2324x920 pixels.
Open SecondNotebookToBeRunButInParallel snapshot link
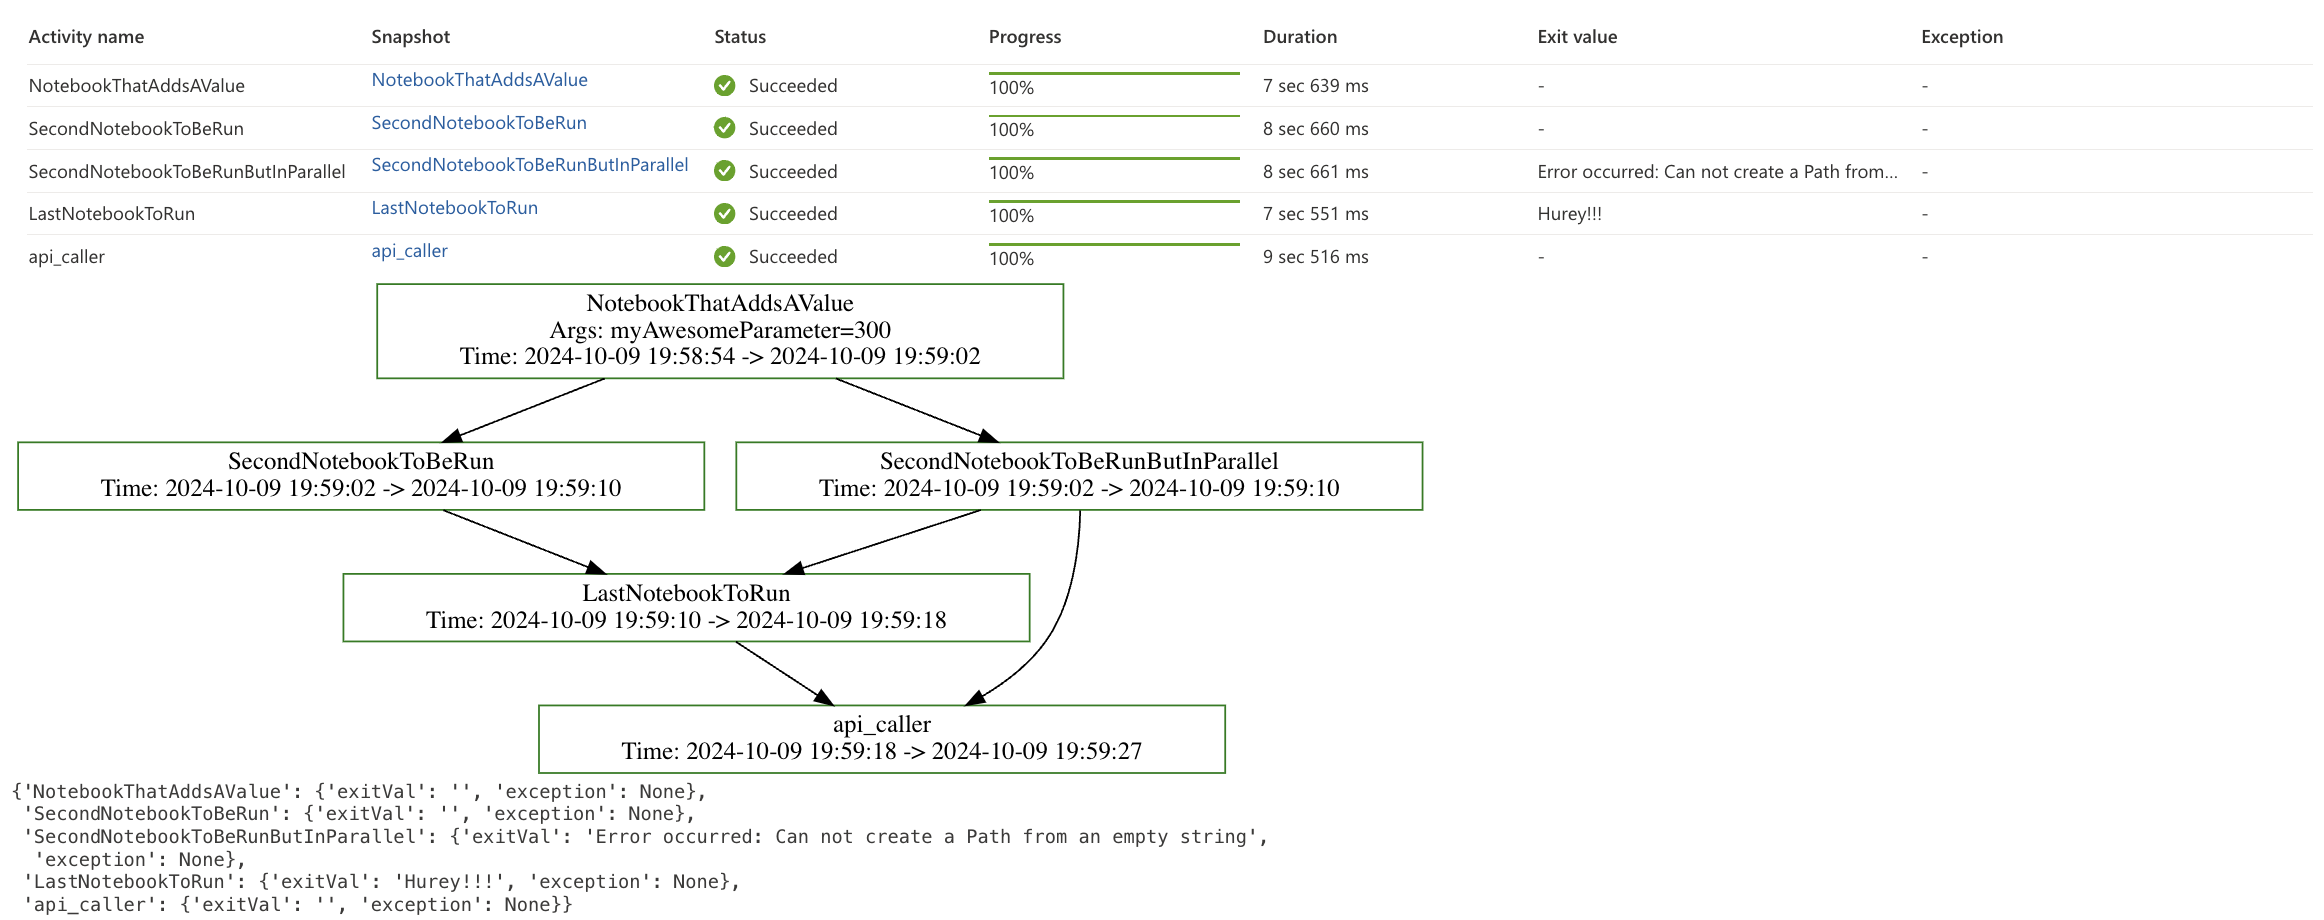click(x=529, y=165)
